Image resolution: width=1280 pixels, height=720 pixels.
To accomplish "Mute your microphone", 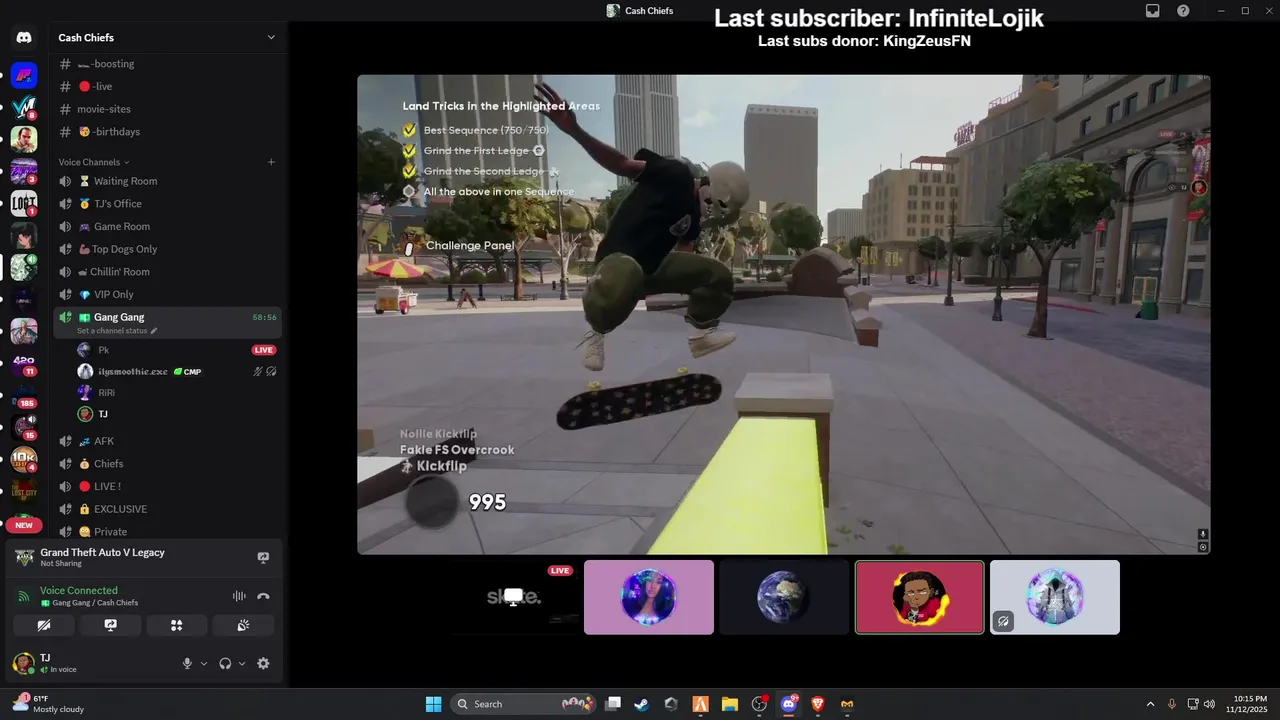I will 187,663.
